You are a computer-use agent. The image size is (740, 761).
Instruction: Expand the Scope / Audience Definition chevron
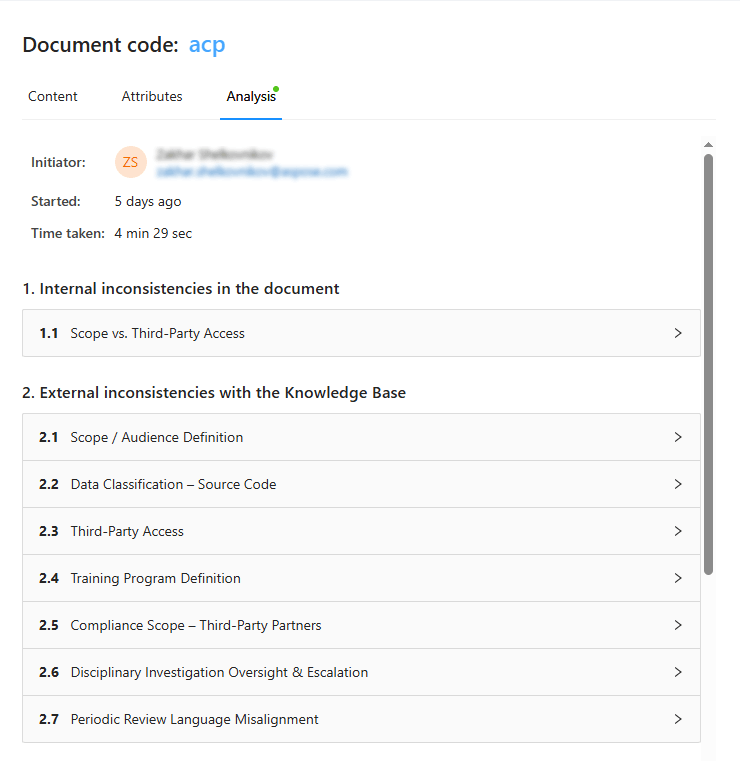[x=678, y=437]
